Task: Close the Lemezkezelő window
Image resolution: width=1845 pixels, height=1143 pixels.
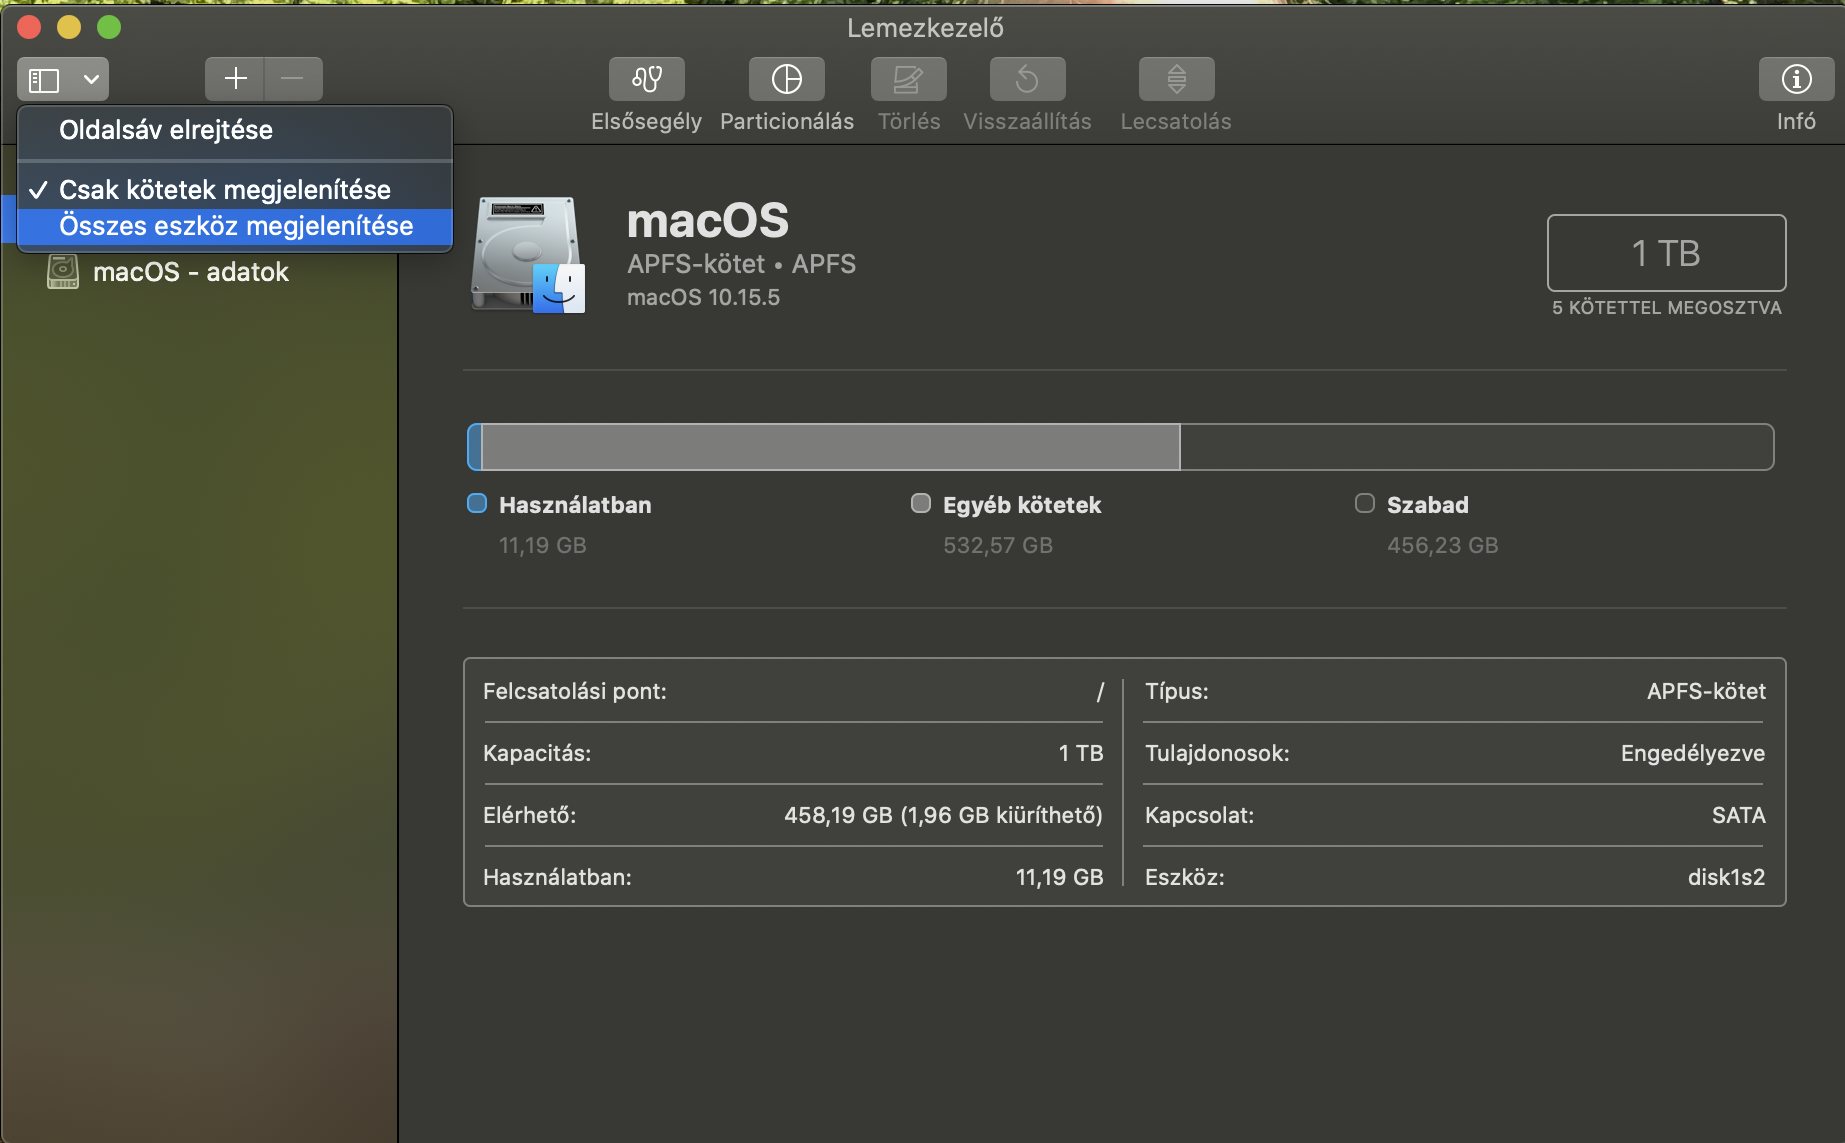Action: click(x=29, y=27)
